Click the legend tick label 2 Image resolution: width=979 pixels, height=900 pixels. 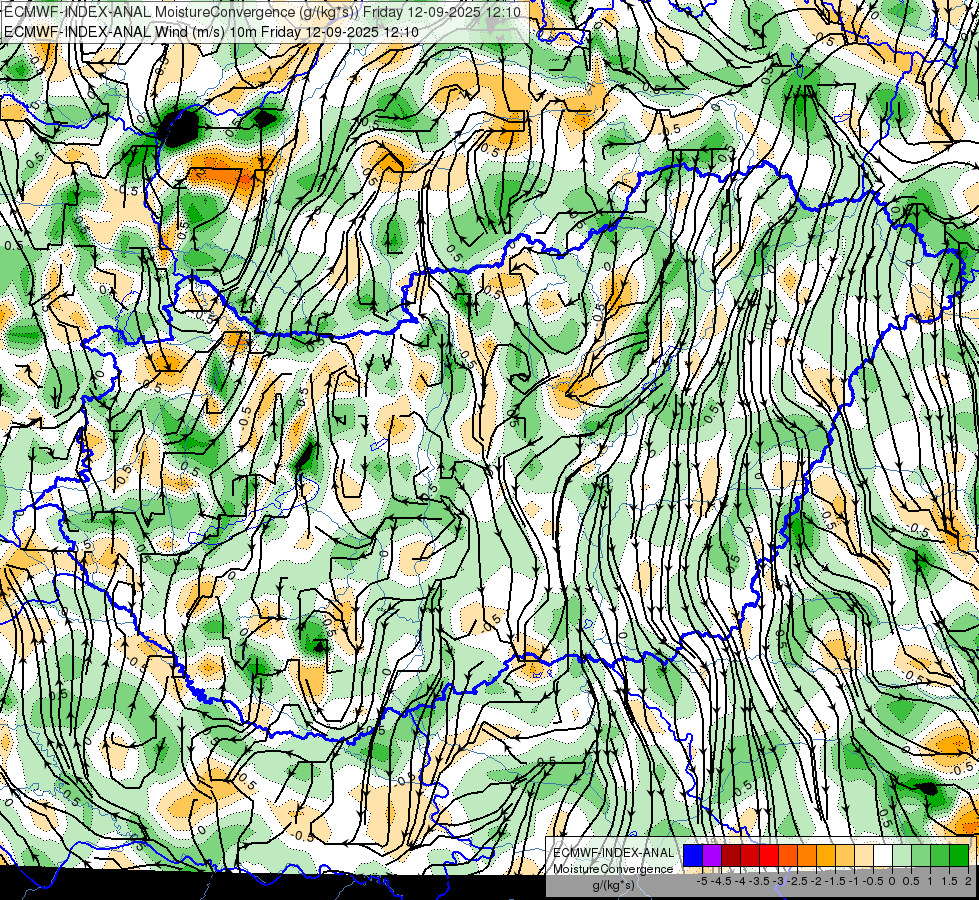tap(968, 881)
